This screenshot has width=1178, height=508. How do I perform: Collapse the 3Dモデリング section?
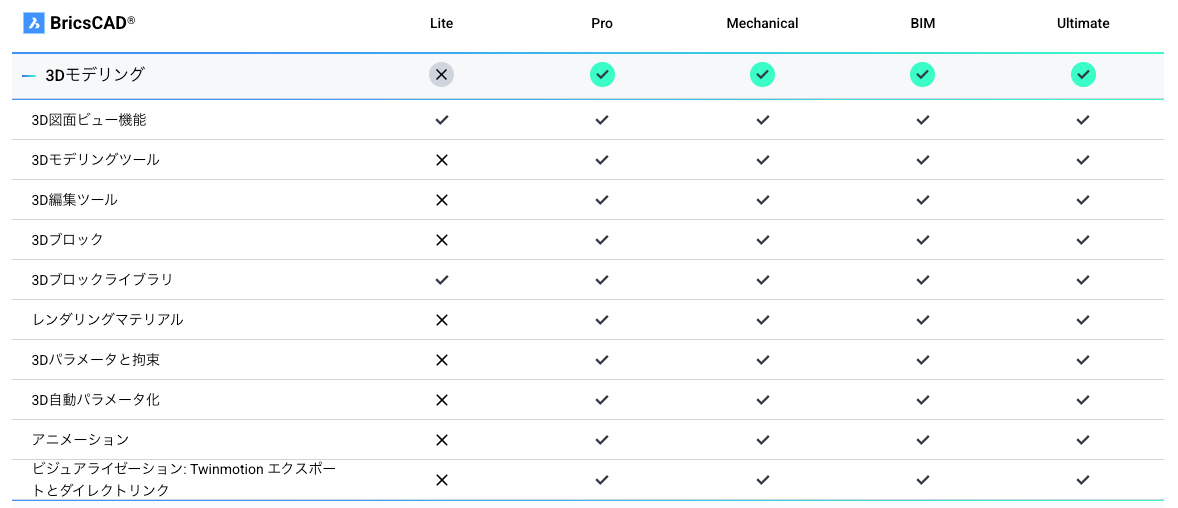pos(29,75)
